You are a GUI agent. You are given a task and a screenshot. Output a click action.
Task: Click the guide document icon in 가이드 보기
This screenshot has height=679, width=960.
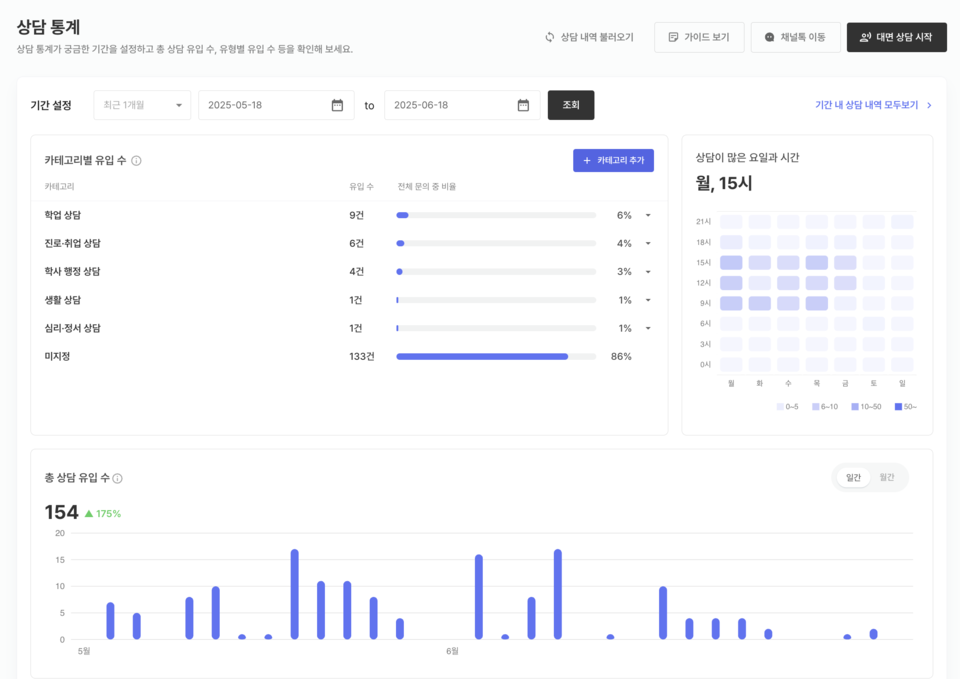coord(673,37)
